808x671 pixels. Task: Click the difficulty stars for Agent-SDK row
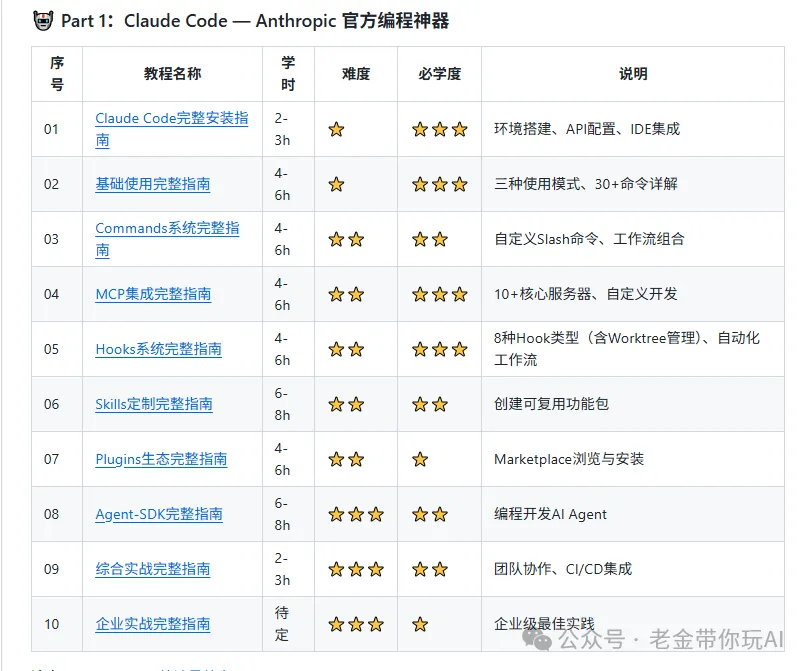coord(356,514)
